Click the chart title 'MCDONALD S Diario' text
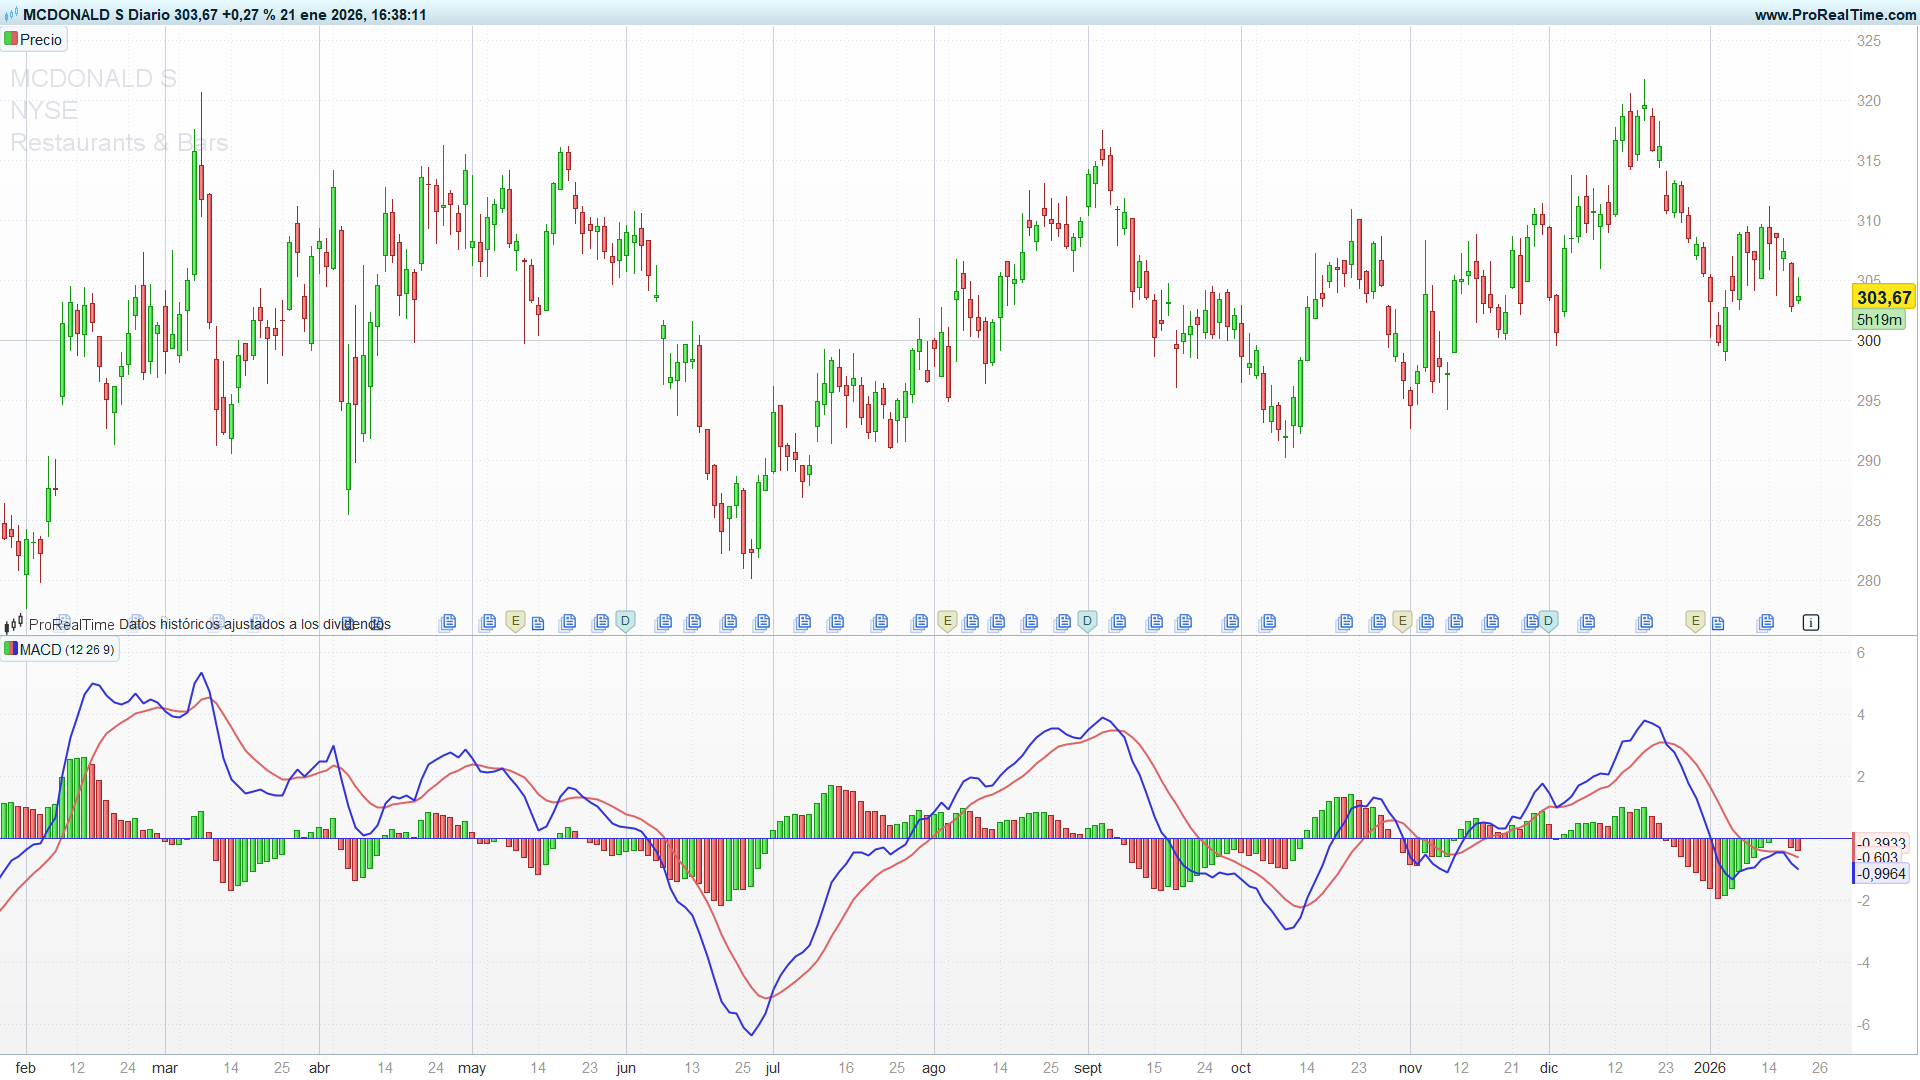Viewport: 1920px width, 1080px height. click(96, 15)
